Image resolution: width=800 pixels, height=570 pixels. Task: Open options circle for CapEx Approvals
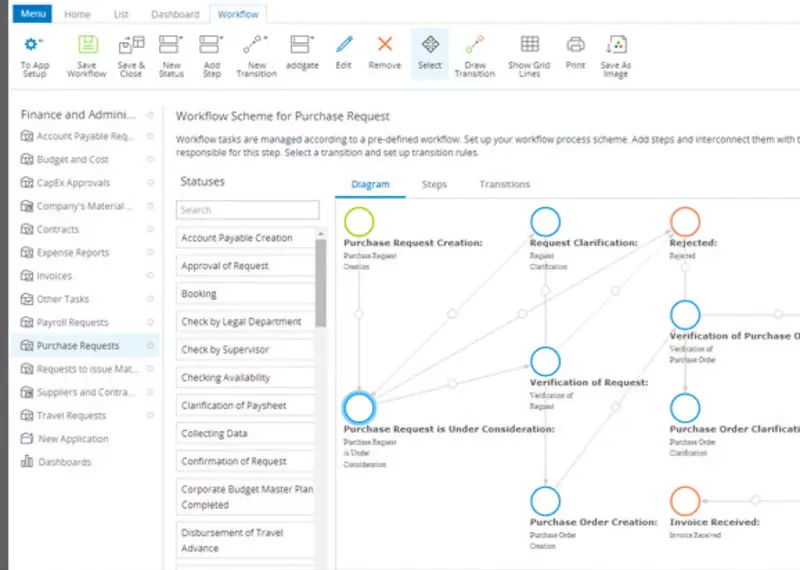(x=150, y=183)
